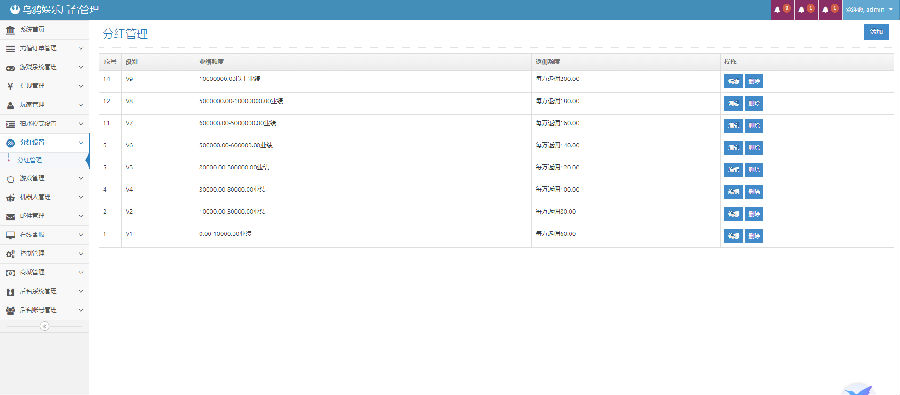900x395 pixels.
Task: Click the first blue button in V9 row
Action: [x=733, y=81]
